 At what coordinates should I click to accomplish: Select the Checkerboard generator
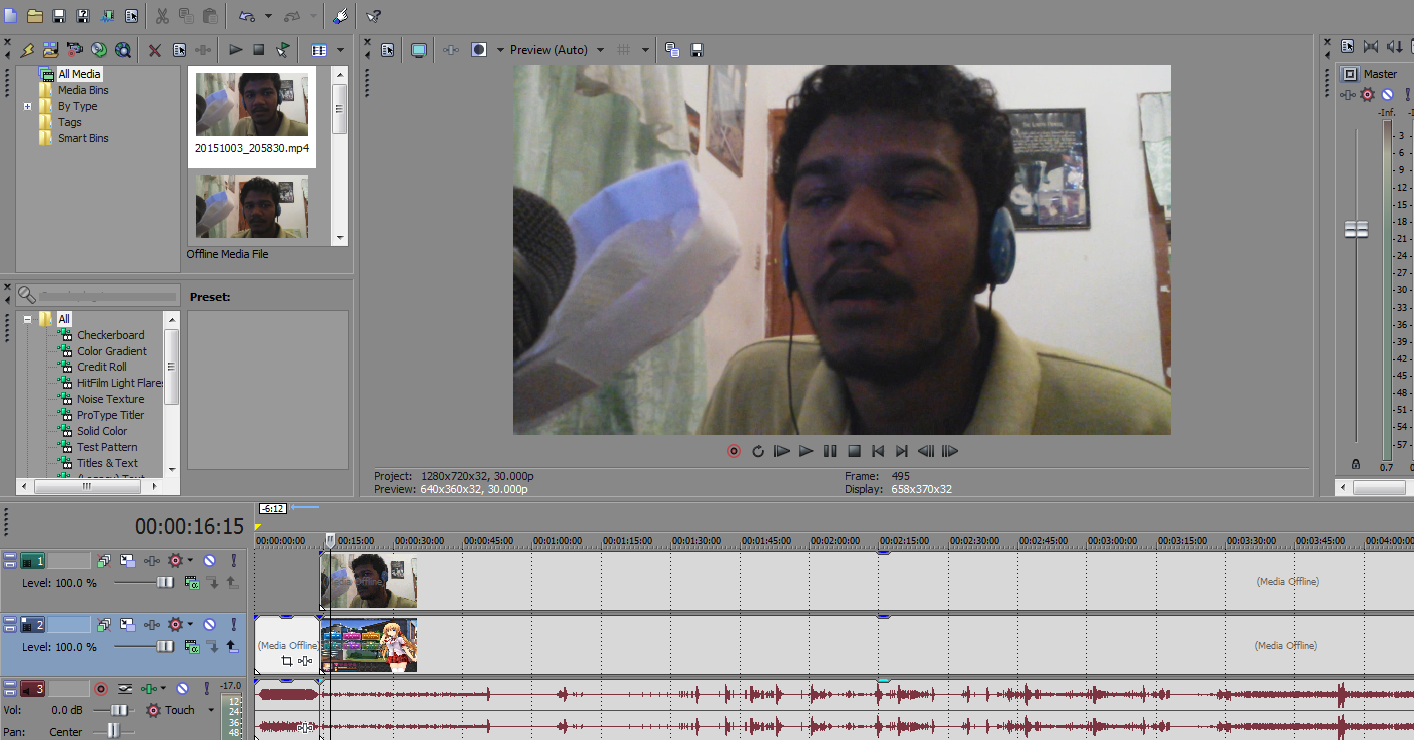[110, 335]
